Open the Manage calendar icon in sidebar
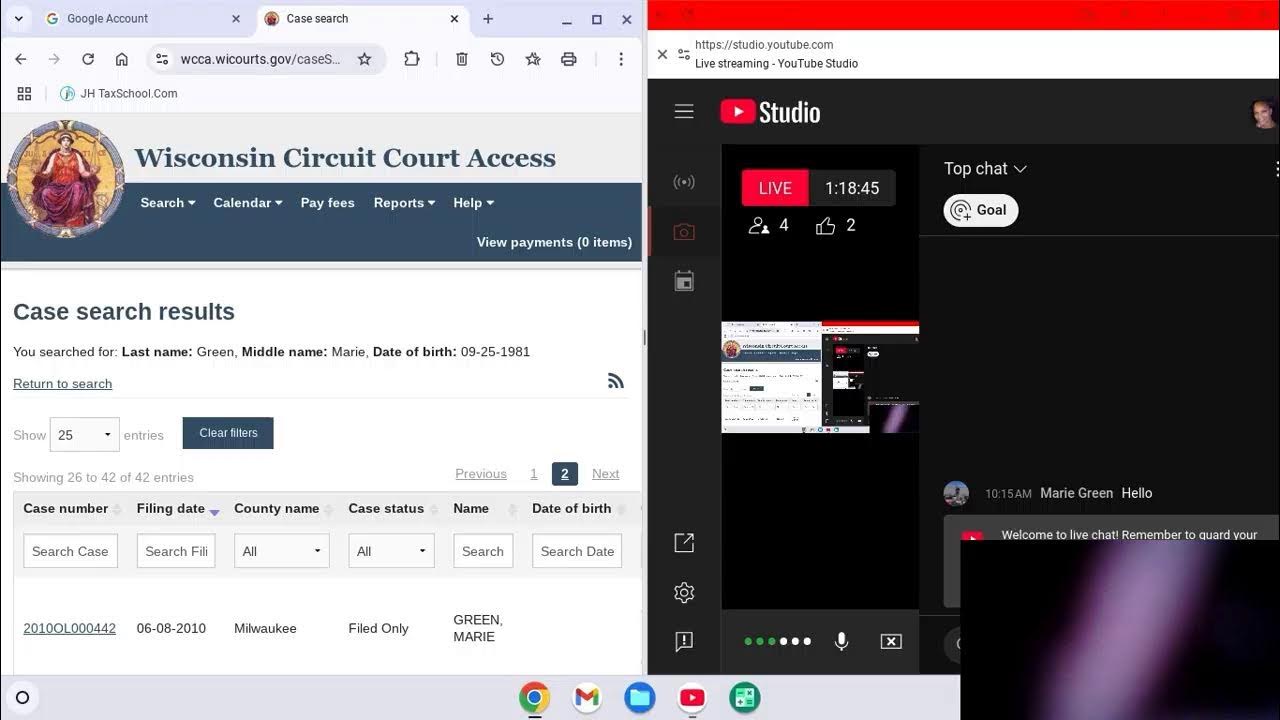 [684, 282]
